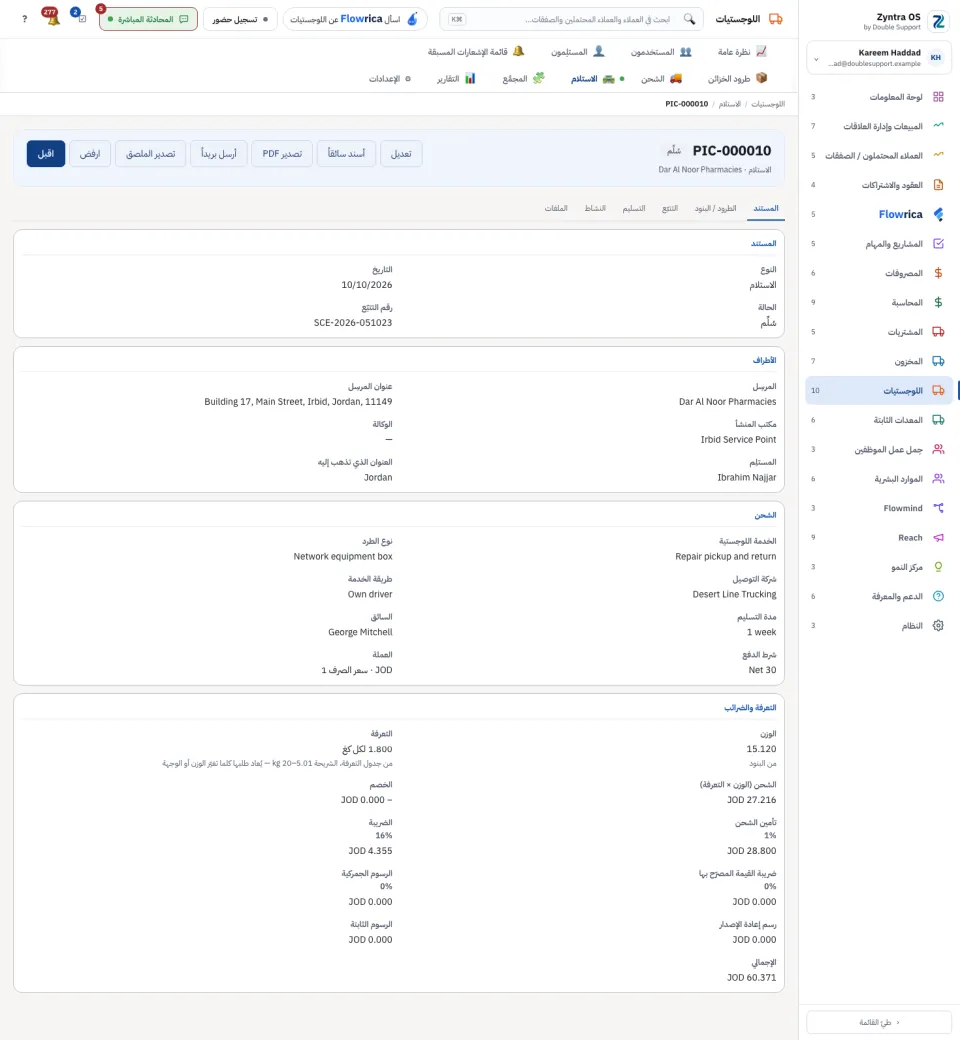Click the search magnifier icon
Viewport: 960px width, 1040px height.
(689, 19)
